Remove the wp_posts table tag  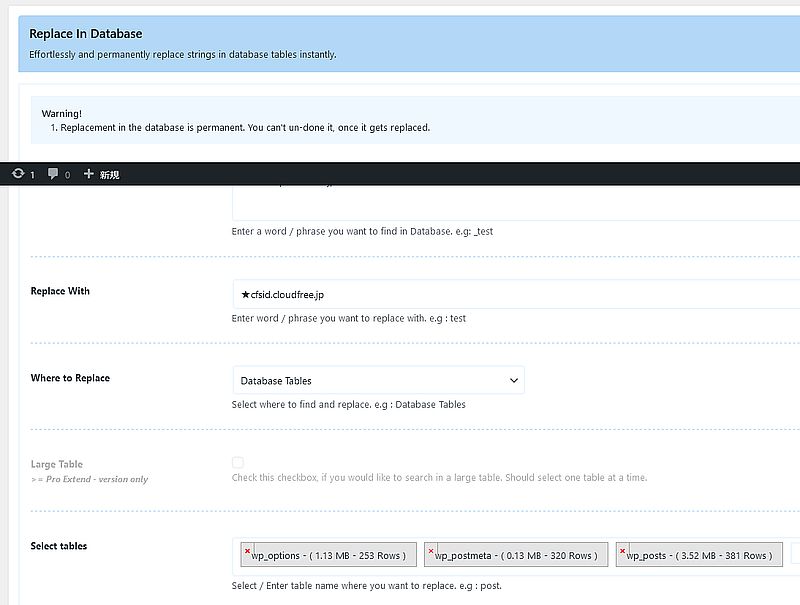click(x=622, y=550)
